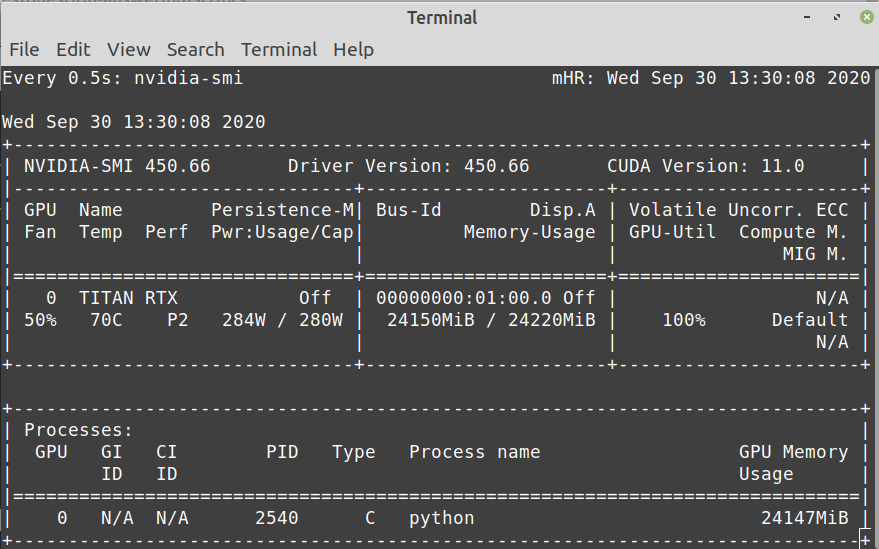Click the 'Terminal' window title
Screen dimensions: 879x549
click(x=442, y=18)
